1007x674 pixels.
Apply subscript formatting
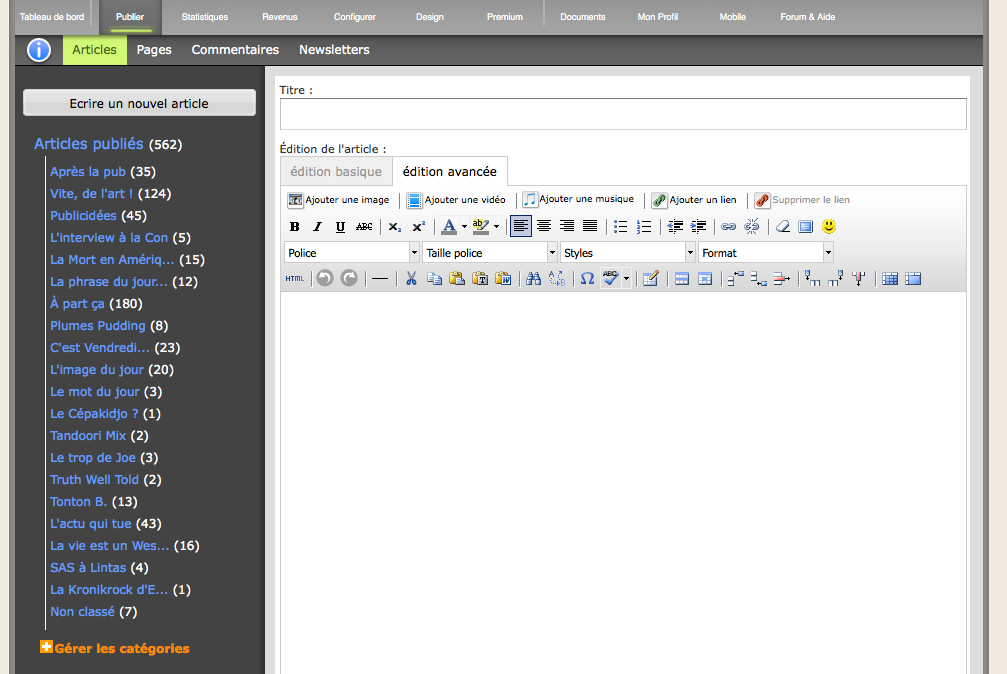395,226
